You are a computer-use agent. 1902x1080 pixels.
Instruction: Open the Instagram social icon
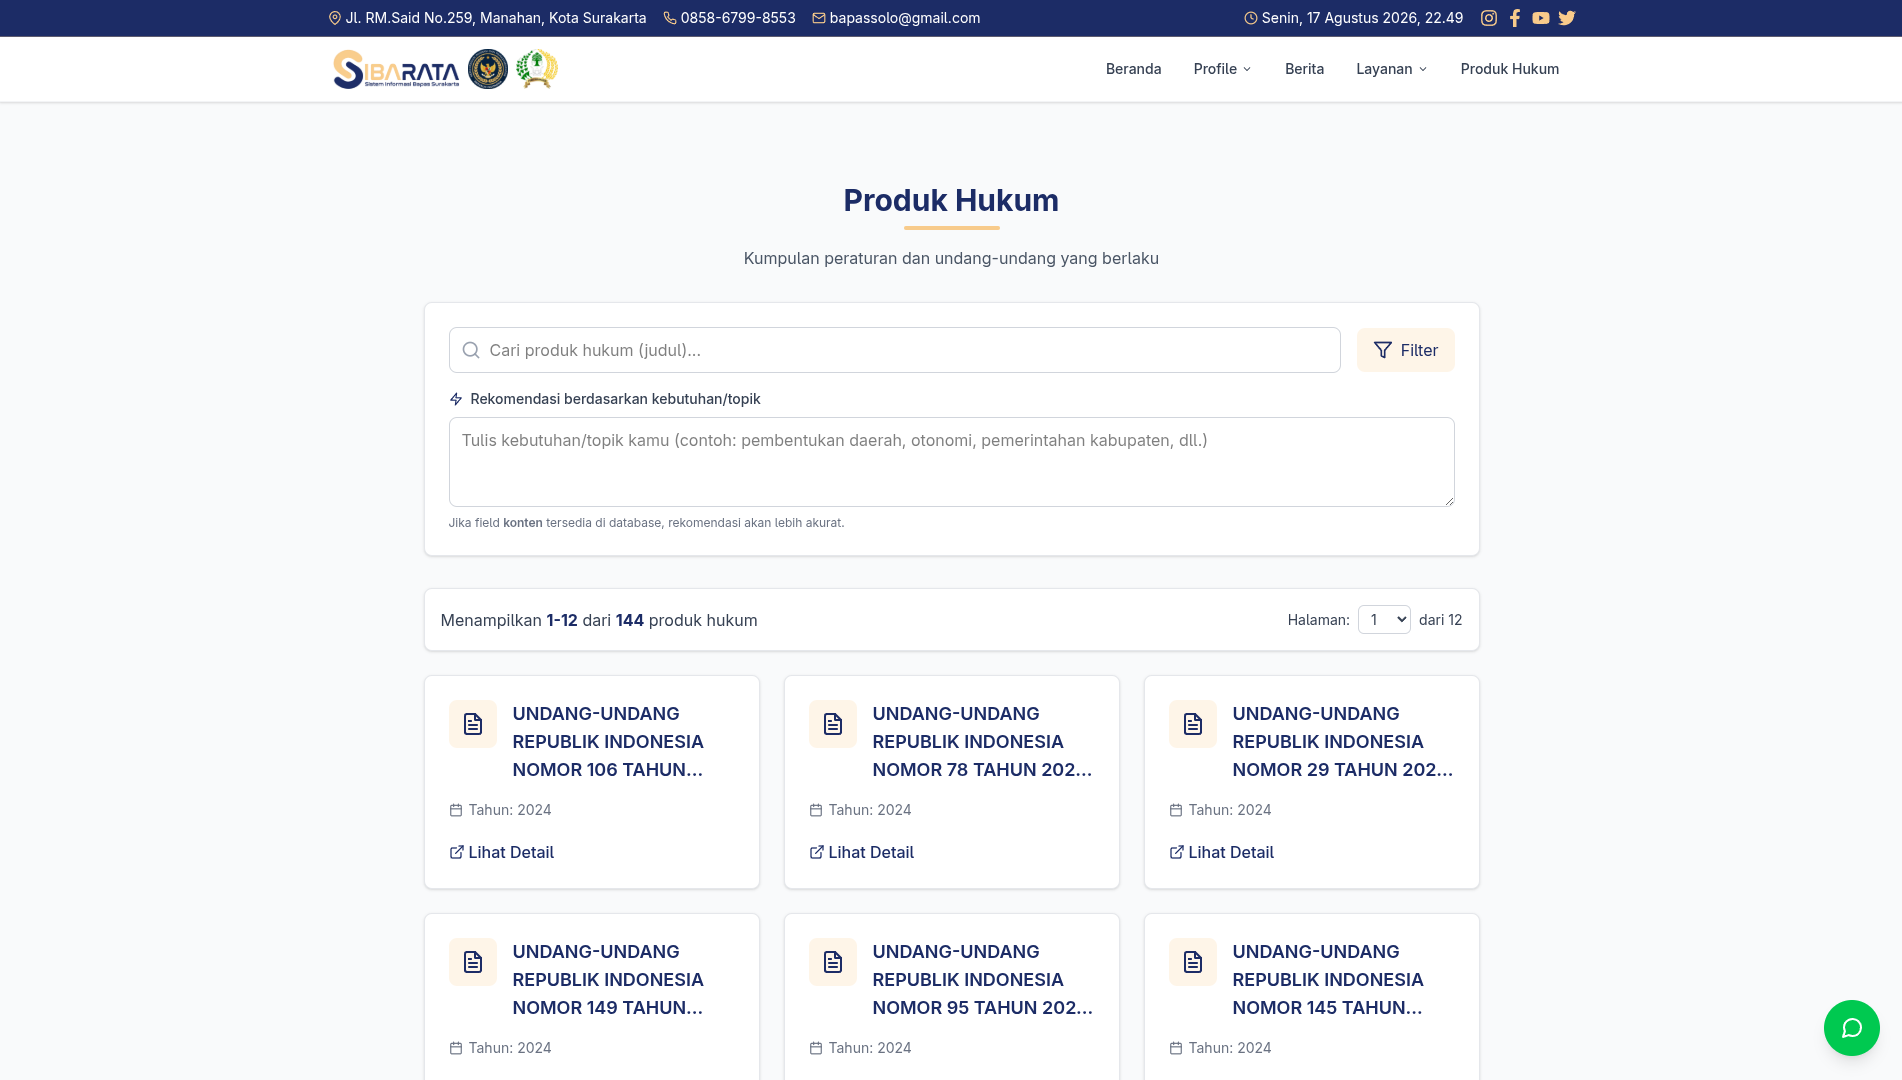pos(1488,18)
